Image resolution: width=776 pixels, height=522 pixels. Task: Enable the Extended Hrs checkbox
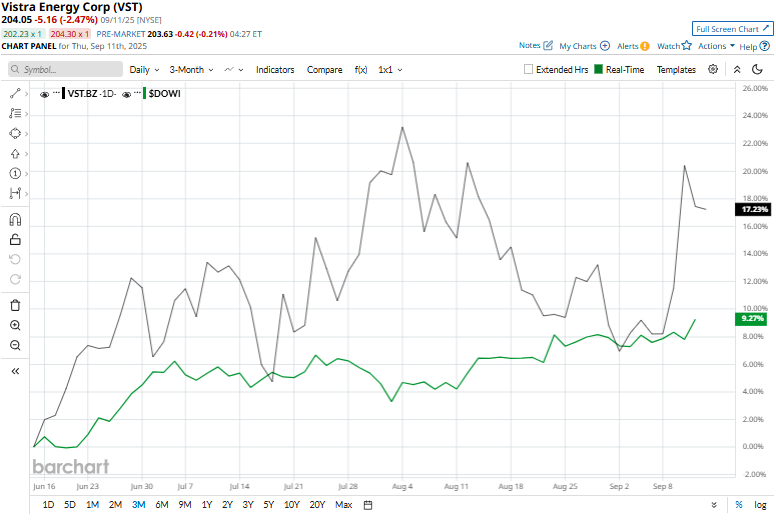[529, 69]
